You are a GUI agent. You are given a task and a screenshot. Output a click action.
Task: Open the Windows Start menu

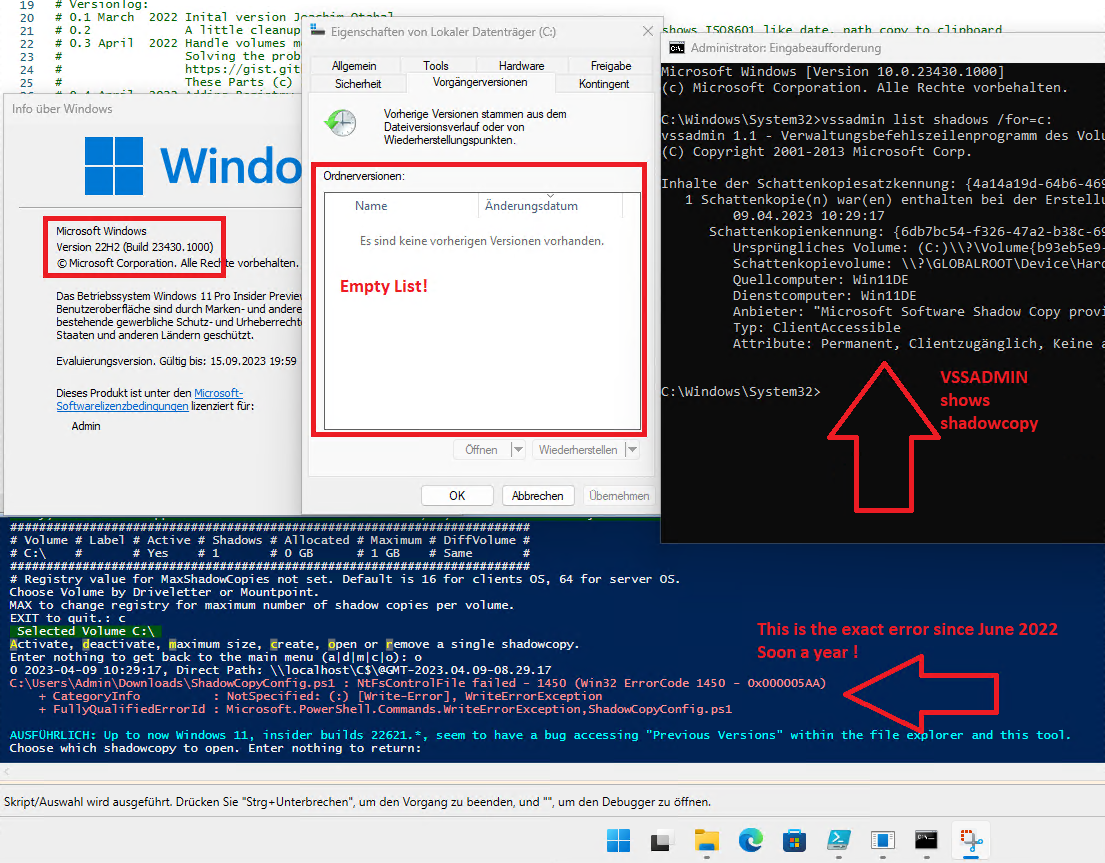[618, 840]
